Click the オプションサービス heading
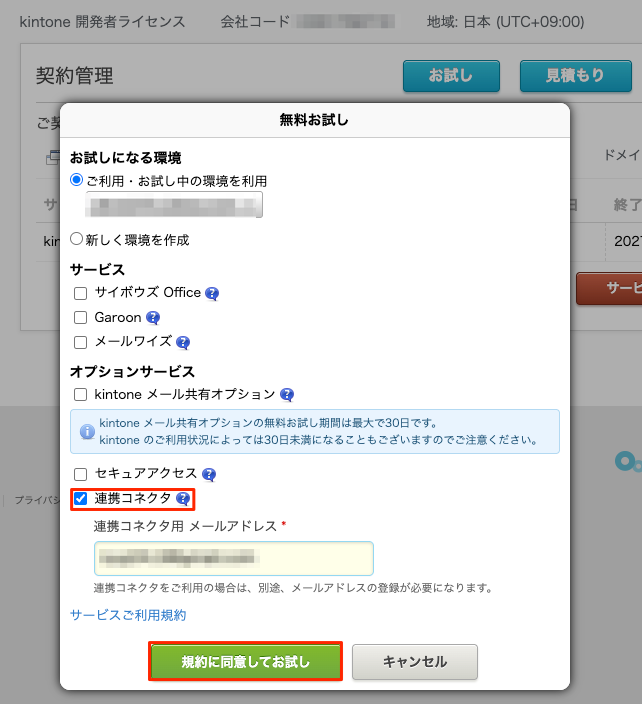 point(132,372)
